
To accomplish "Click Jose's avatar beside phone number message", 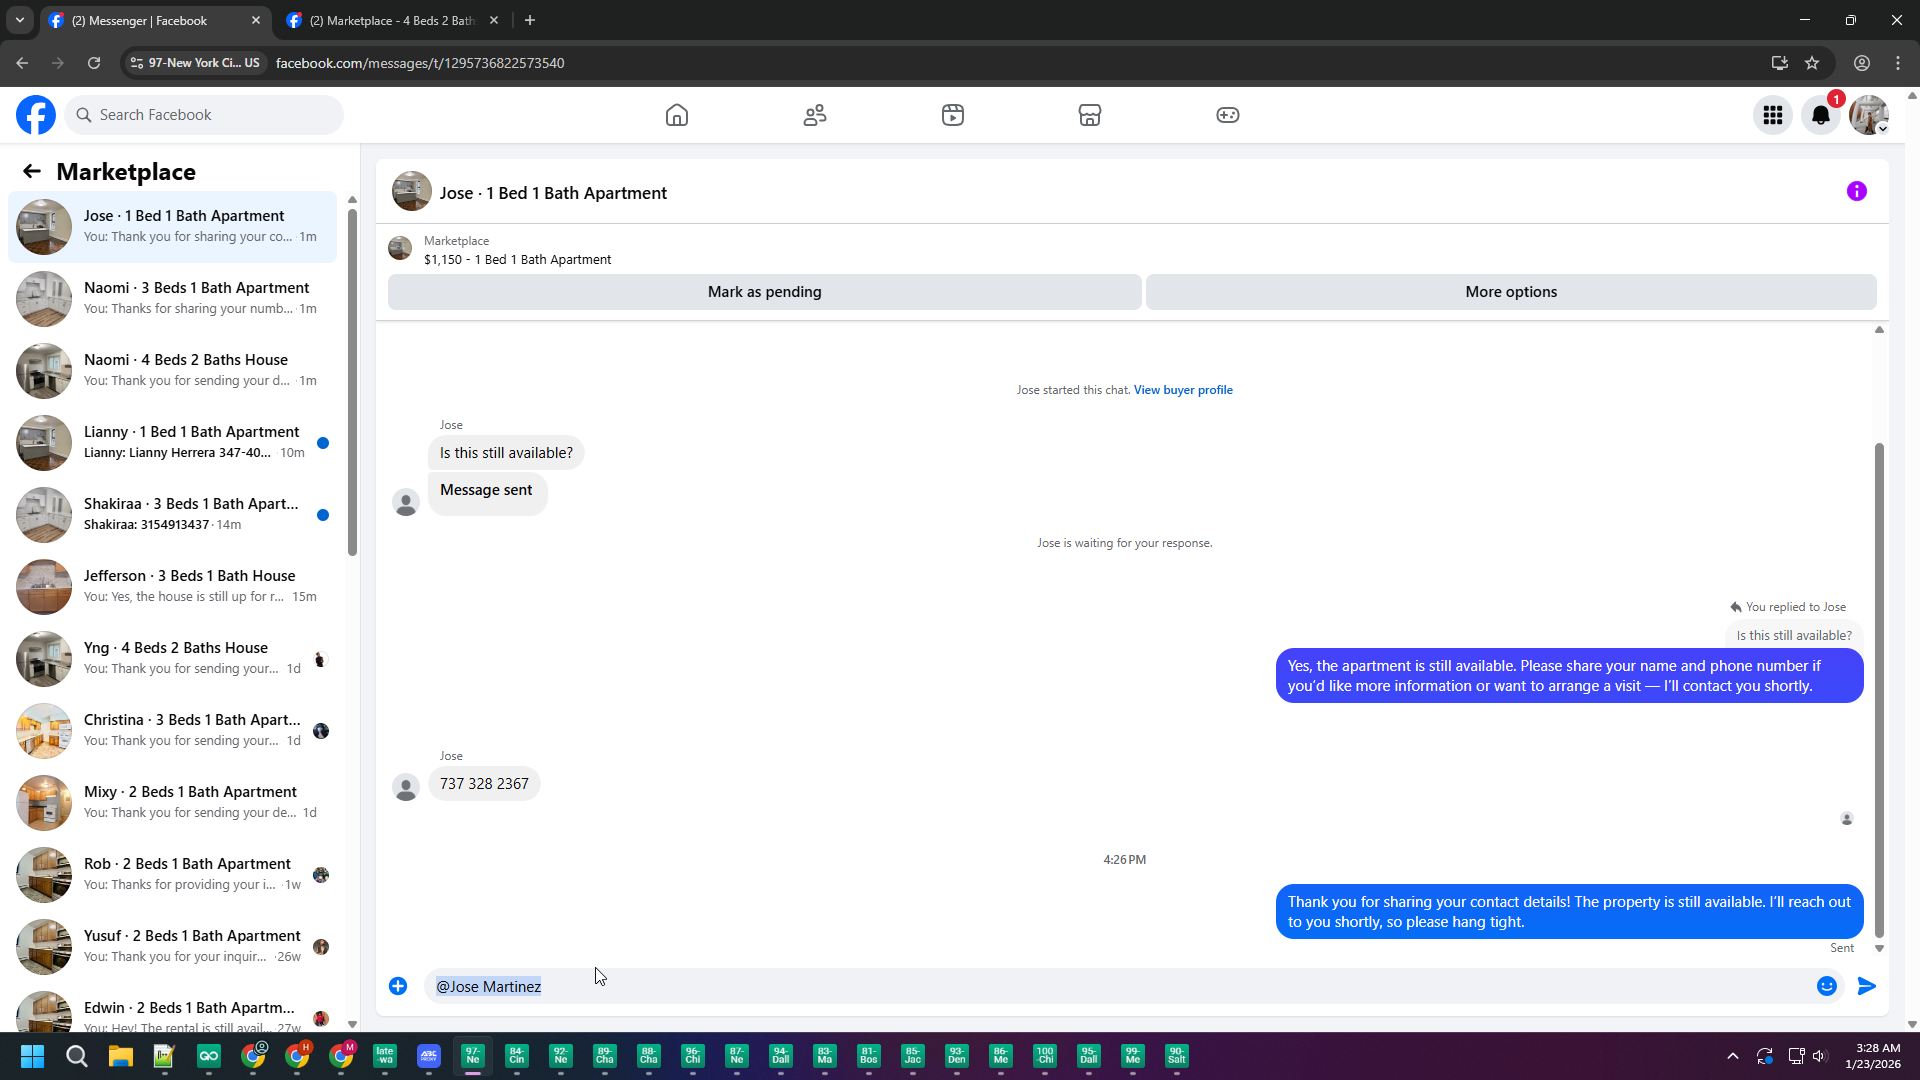I will tap(406, 788).
